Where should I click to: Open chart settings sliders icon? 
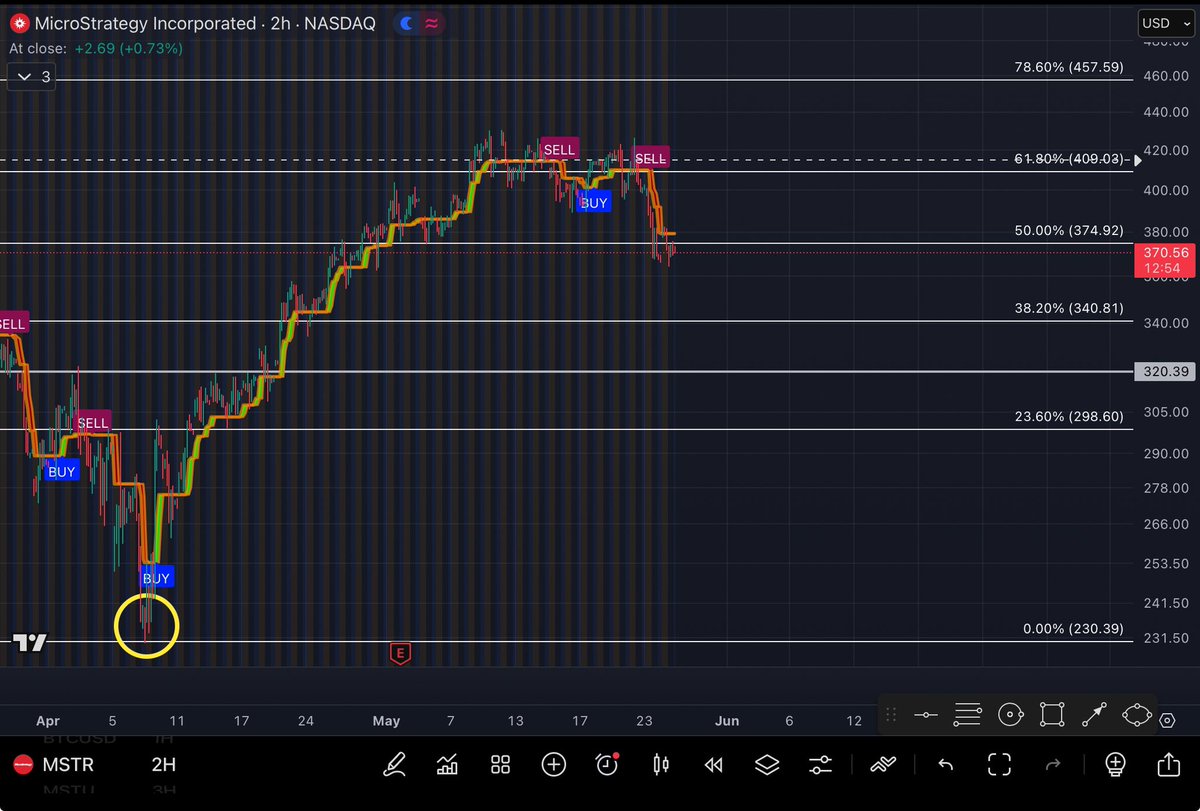[820, 765]
